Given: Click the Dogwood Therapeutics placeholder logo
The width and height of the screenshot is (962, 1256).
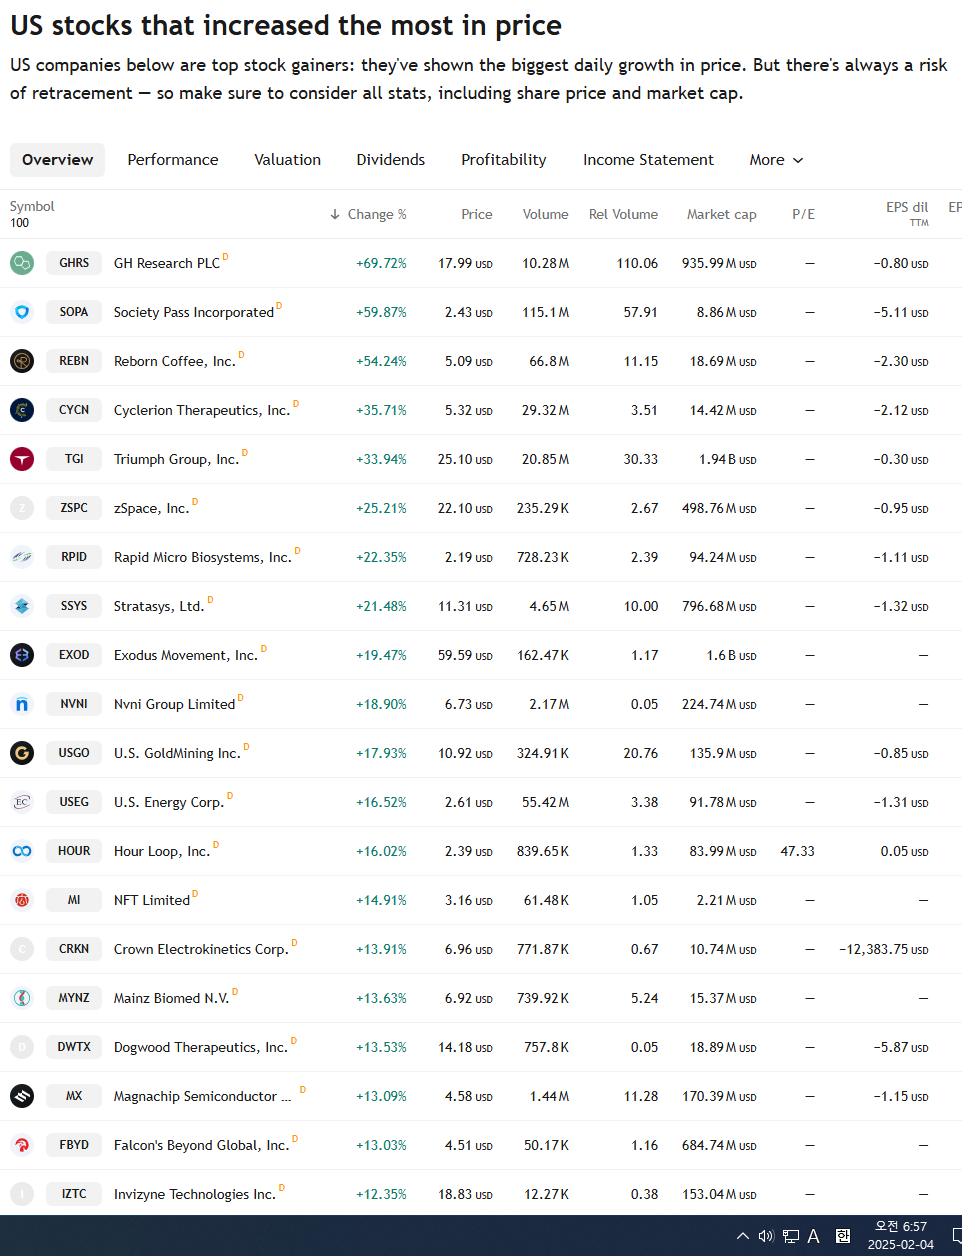Looking at the screenshot, I should 22,1047.
